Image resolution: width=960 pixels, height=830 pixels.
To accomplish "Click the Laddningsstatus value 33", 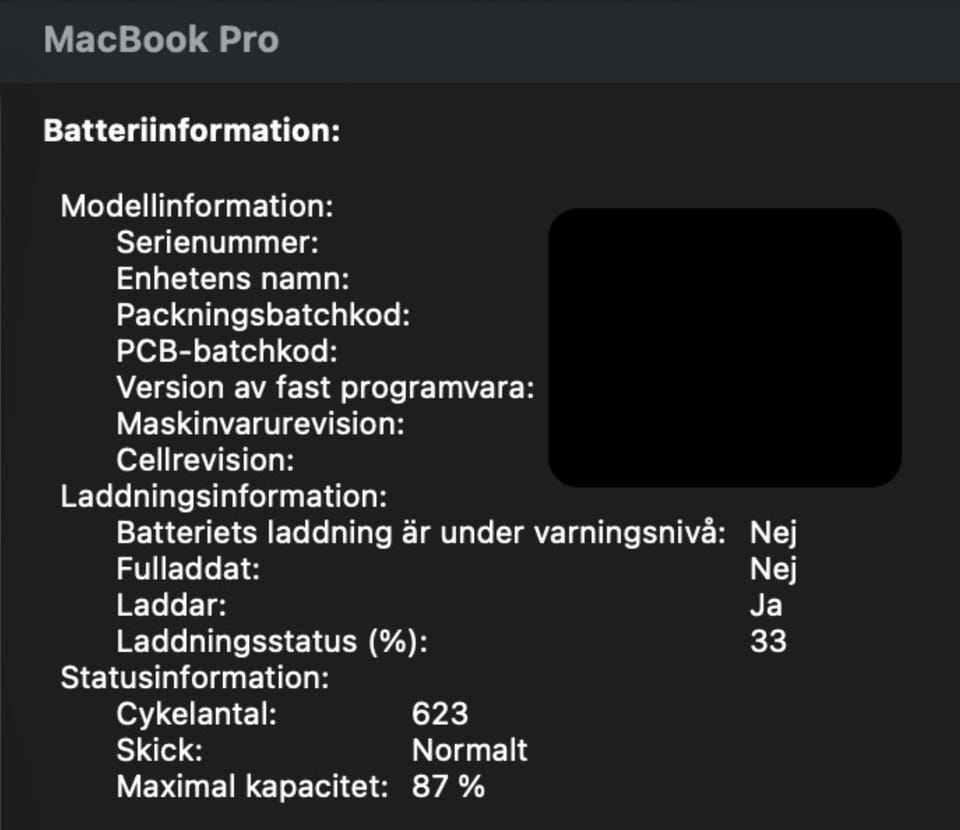I will (x=768, y=641).
